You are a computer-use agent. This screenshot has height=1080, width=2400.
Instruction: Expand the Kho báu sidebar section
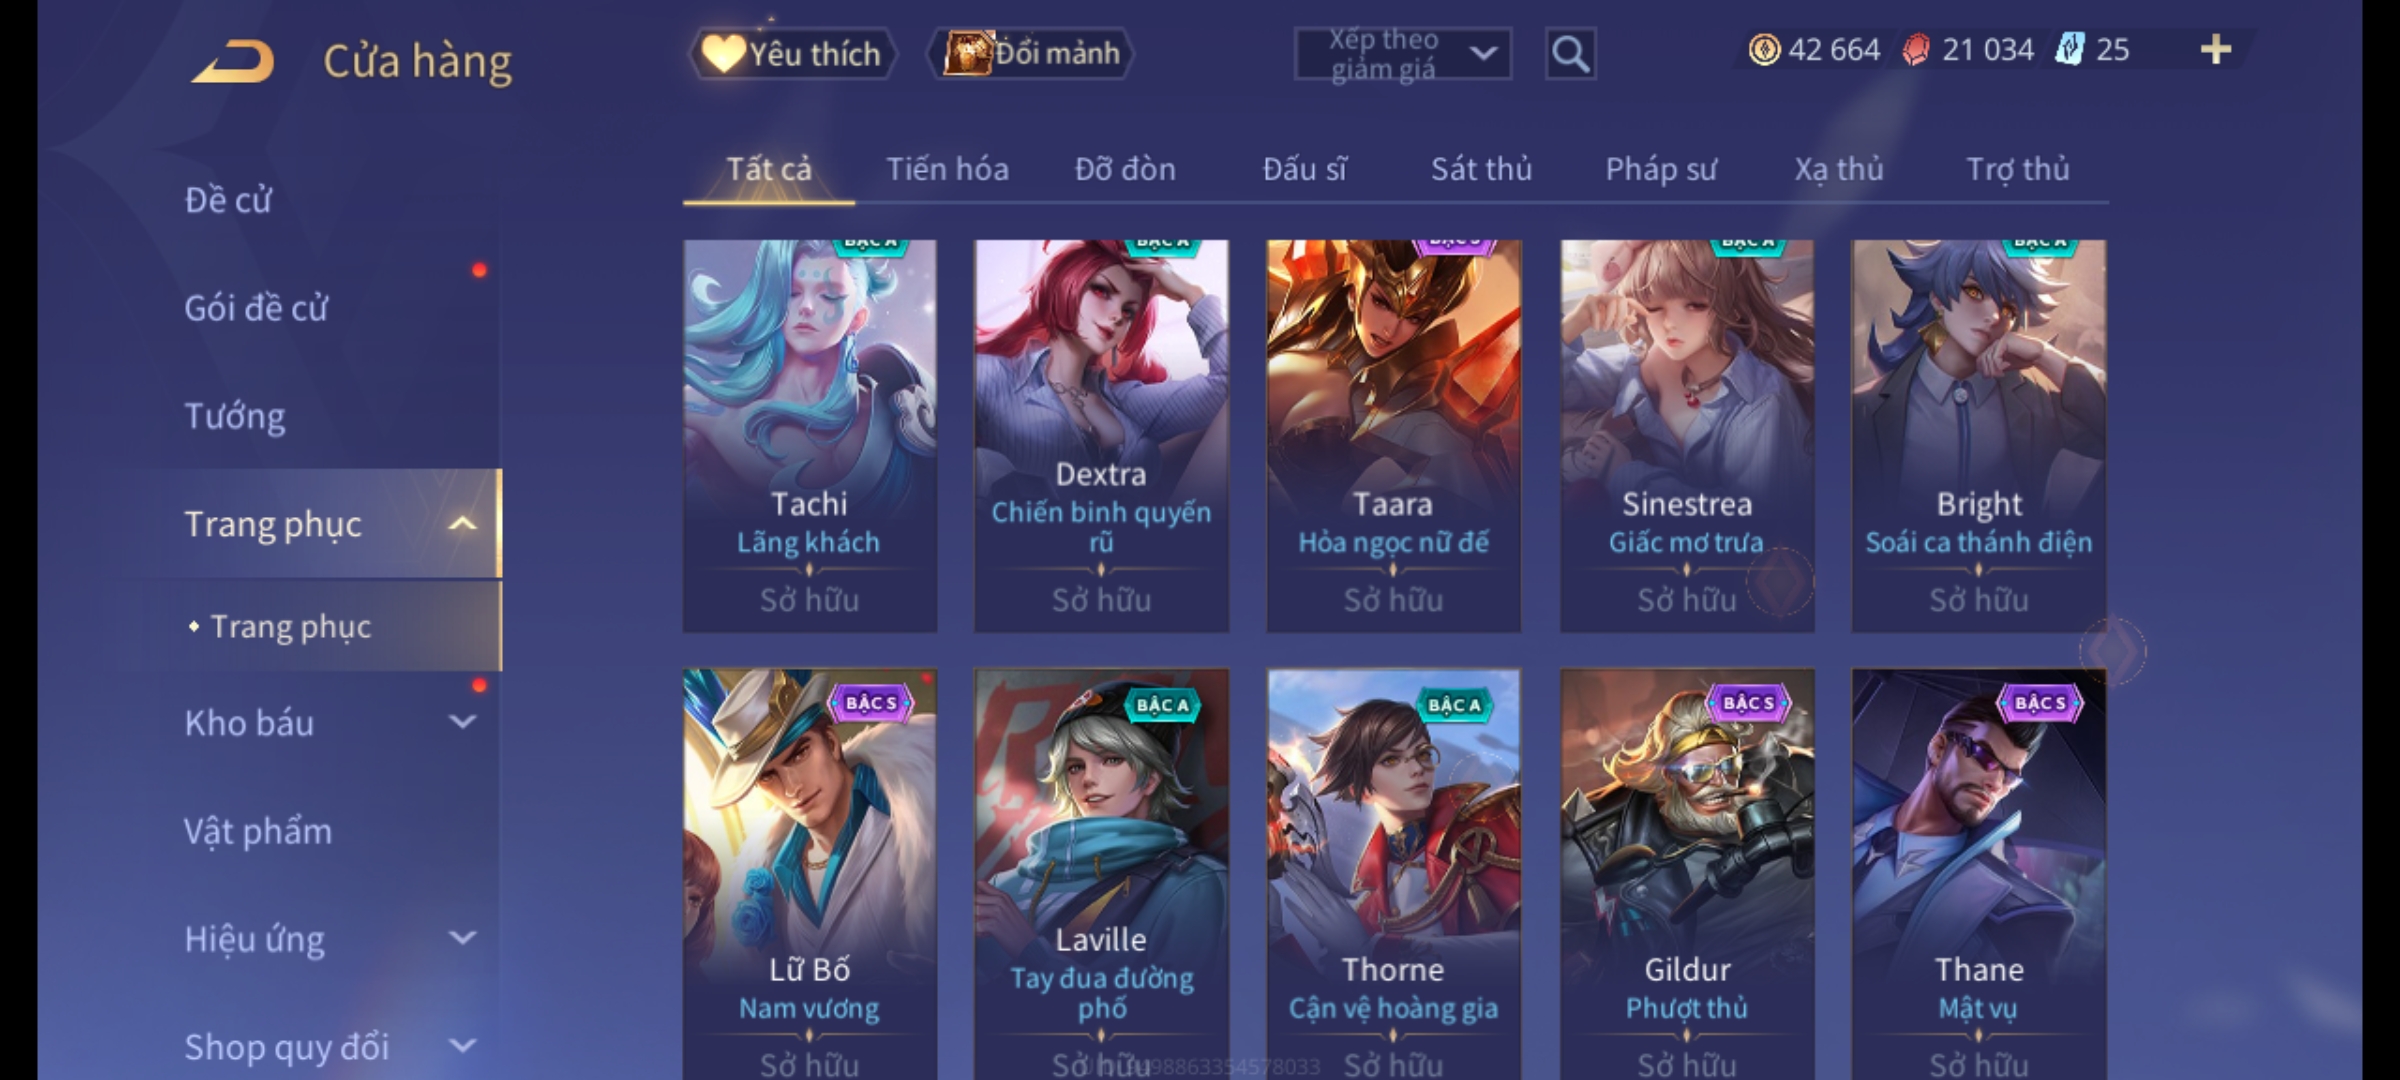tap(462, 722)
